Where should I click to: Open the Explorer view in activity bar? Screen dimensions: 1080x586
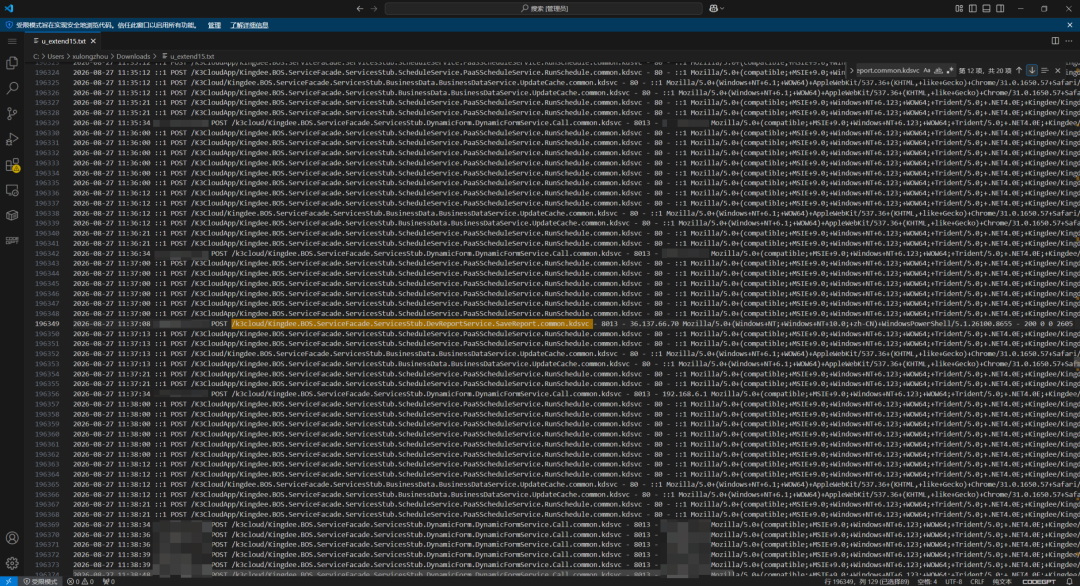click(12, 63)
